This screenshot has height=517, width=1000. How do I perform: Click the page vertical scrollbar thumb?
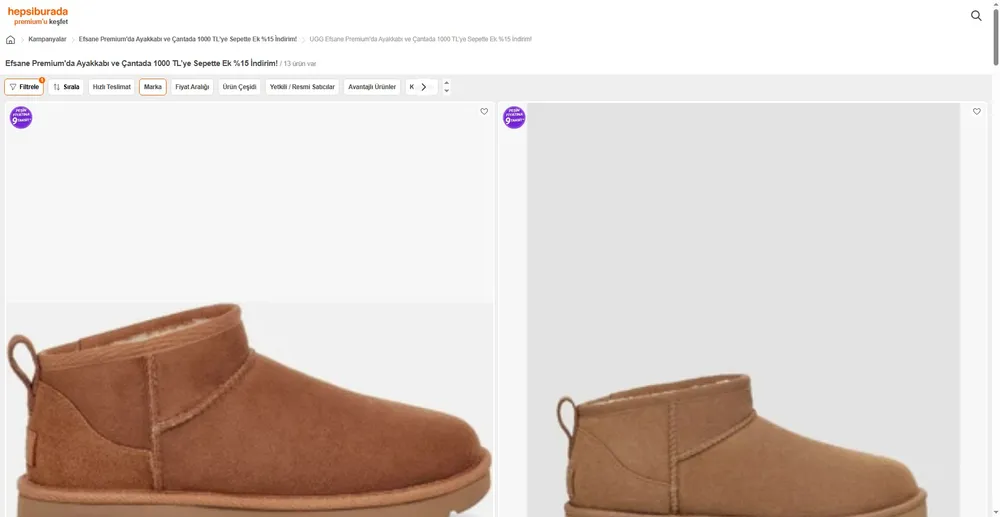pyautogui.click(x=996, y=35)
